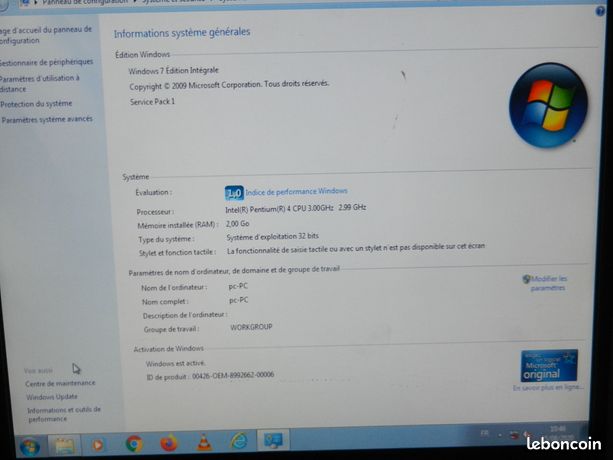Select Protection du système
The height and width of the screenshot is (460, 613).
tap(36, 104)
